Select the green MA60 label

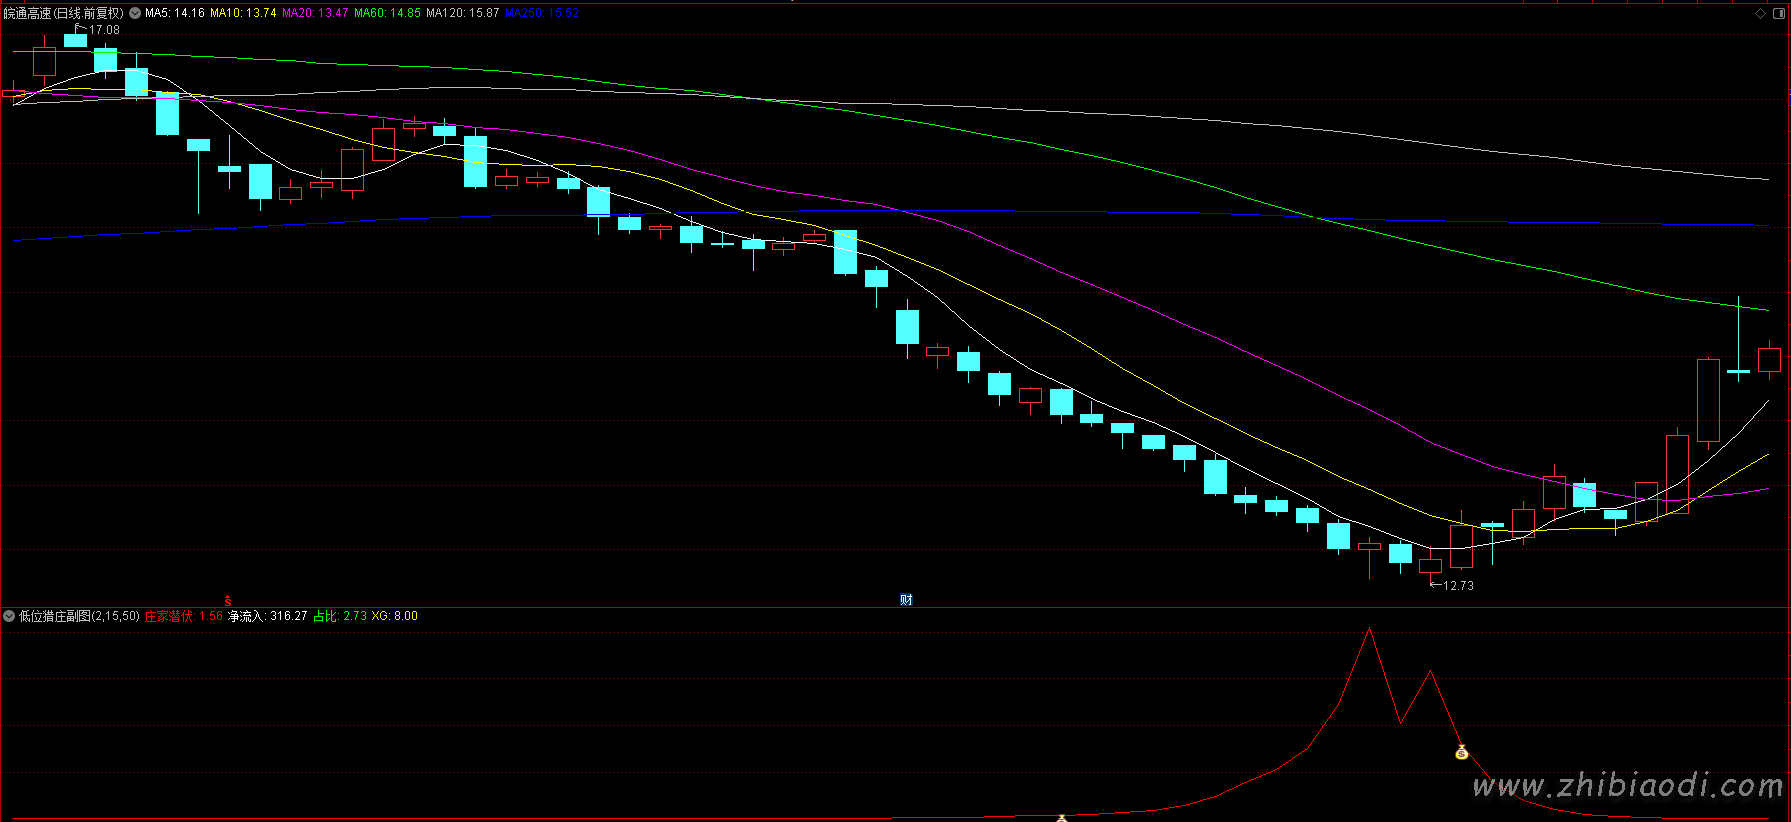(387, 13)
